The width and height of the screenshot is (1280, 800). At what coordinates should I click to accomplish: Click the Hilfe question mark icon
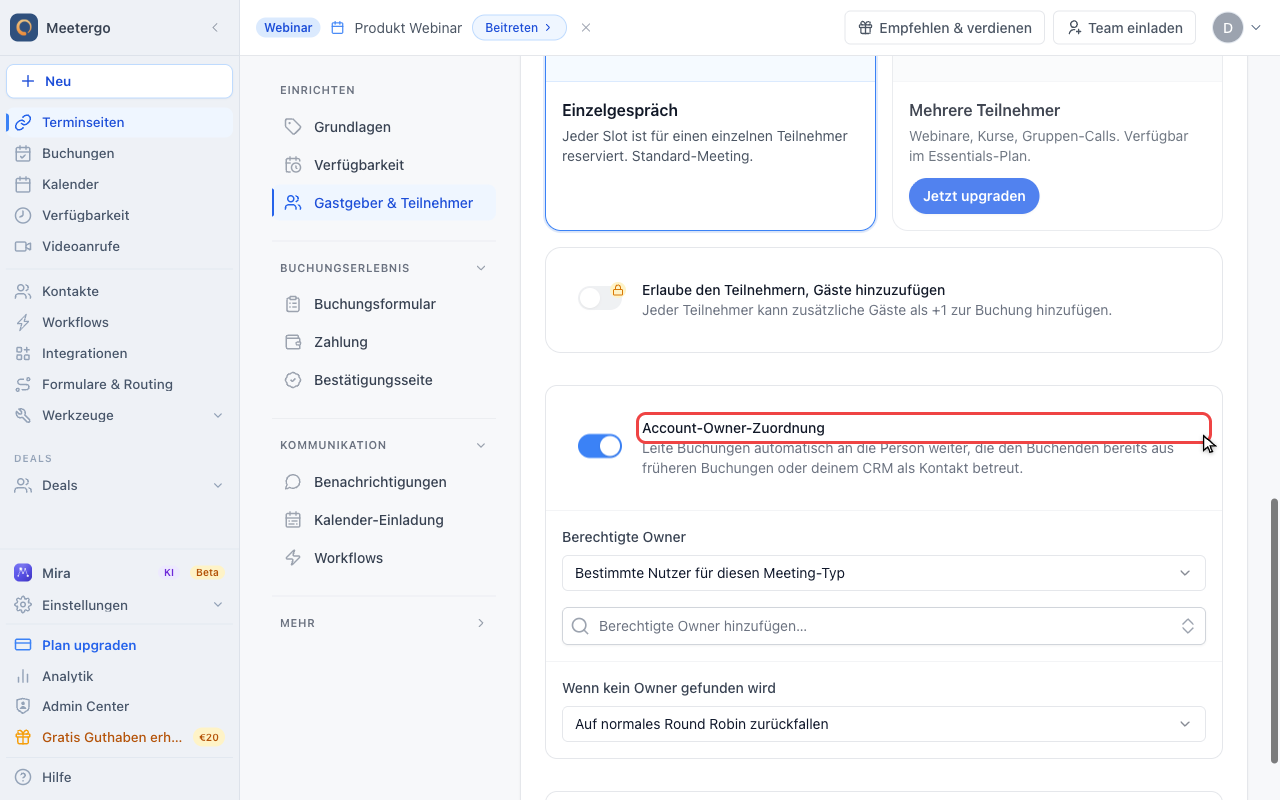[23, 777]
